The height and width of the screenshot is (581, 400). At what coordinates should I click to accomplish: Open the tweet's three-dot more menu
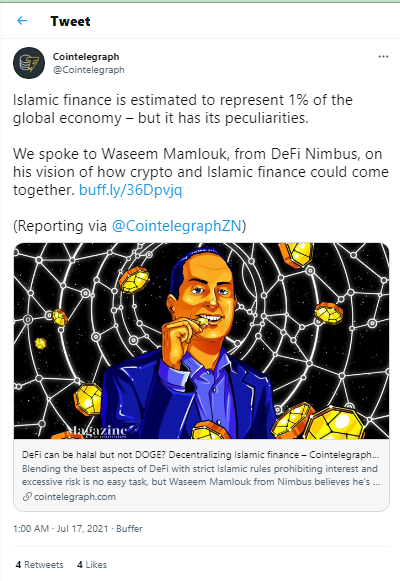383,57
